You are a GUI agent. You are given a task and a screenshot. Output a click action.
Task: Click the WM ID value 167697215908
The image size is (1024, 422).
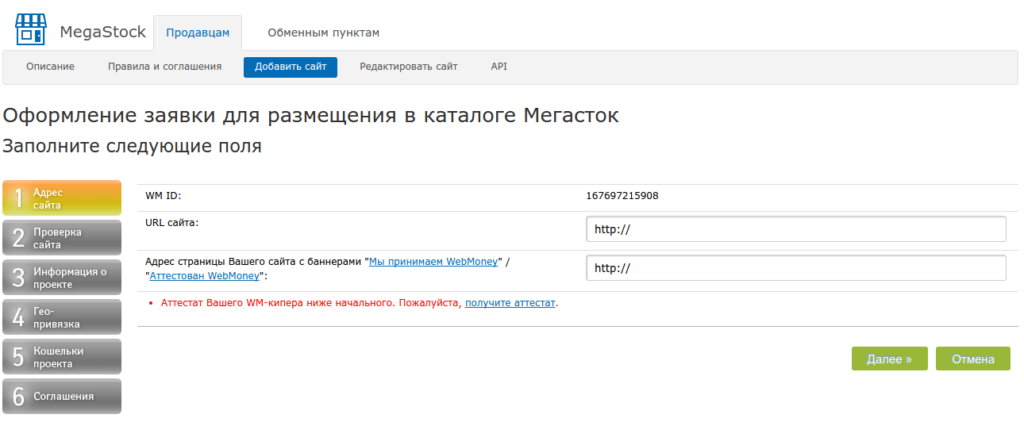coord(622,195)
